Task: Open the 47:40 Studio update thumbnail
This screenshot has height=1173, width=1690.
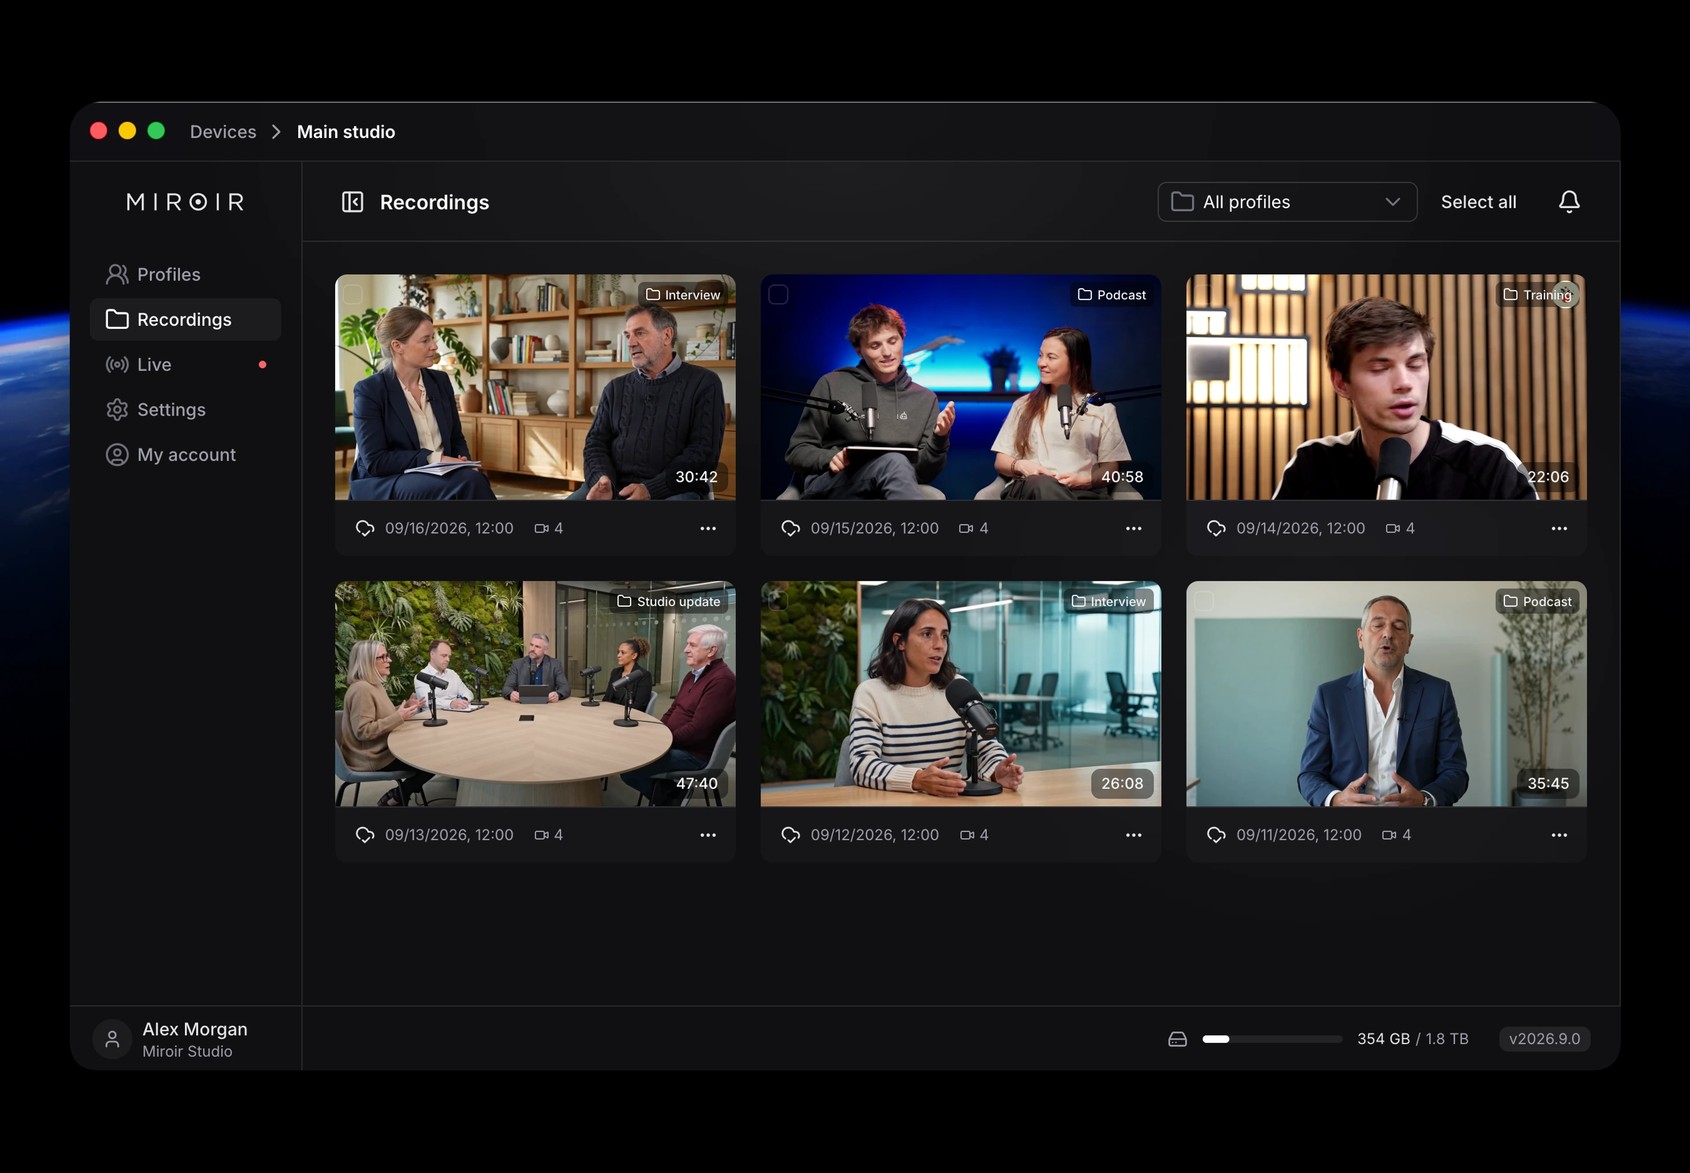Action: (x=535, y=694)
